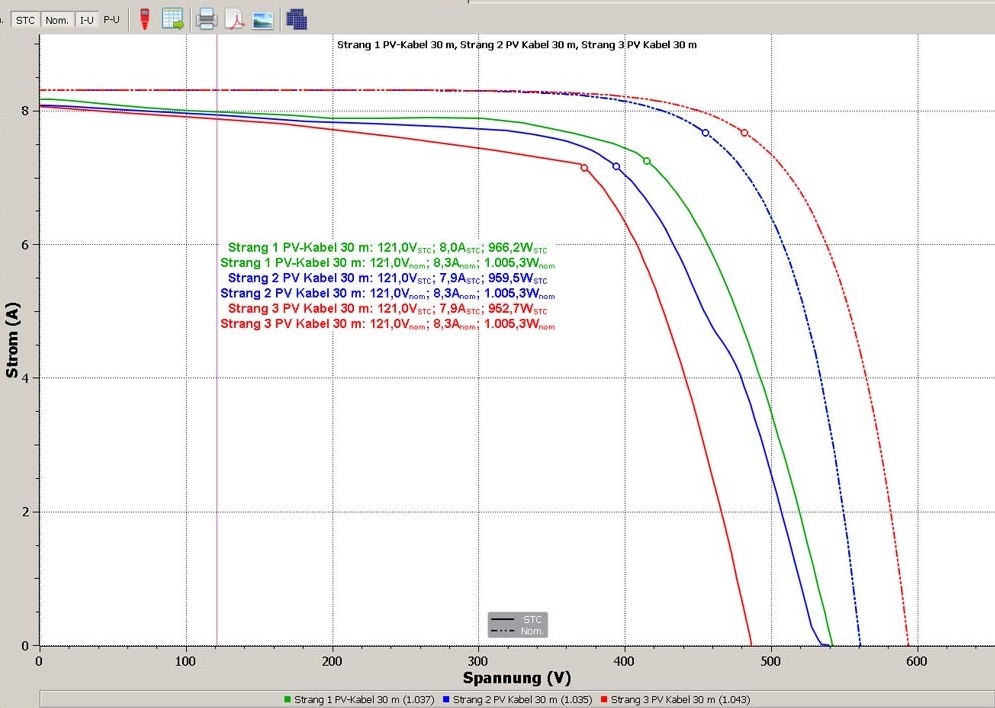995x708 pixels.
Task: Switch to the P-U curve view
Action: click(x=111, y=20)
